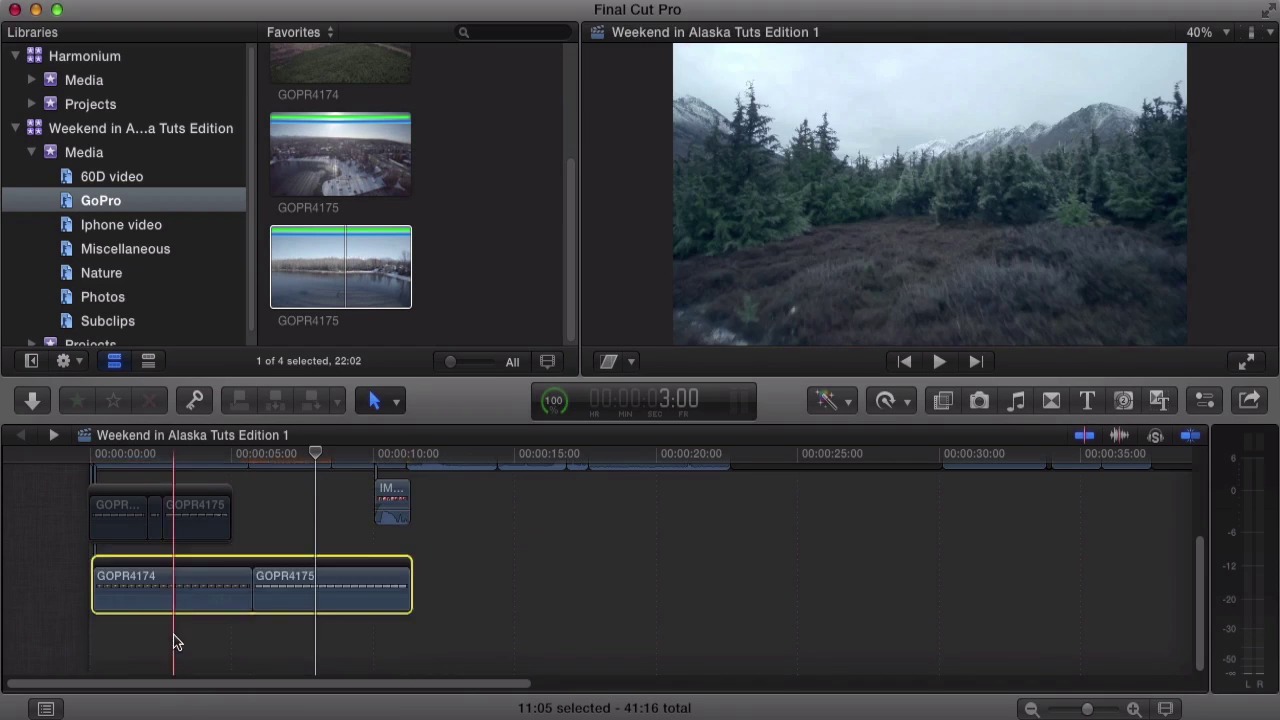Select the GOPR4175 snowy town thumbnail
Viewport: 1280px width, 720px height.
click(x=340, y=156)
